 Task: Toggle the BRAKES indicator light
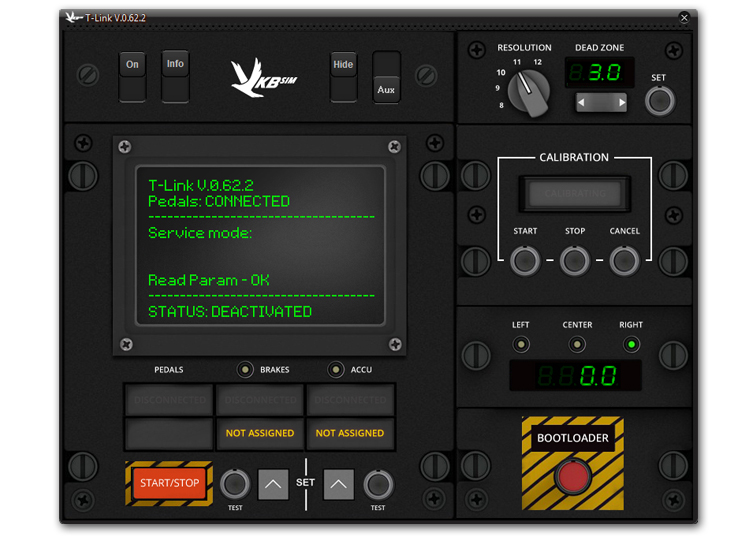[x=245, y=370]
